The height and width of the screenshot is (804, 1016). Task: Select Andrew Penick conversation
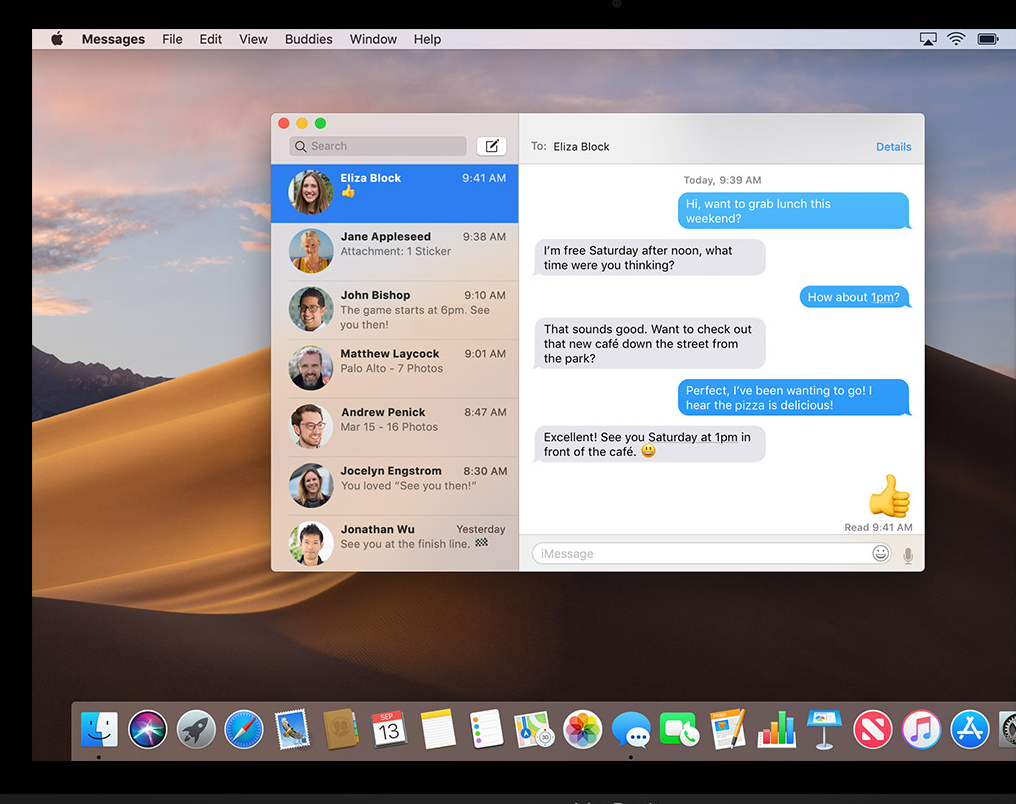[395, 427]
